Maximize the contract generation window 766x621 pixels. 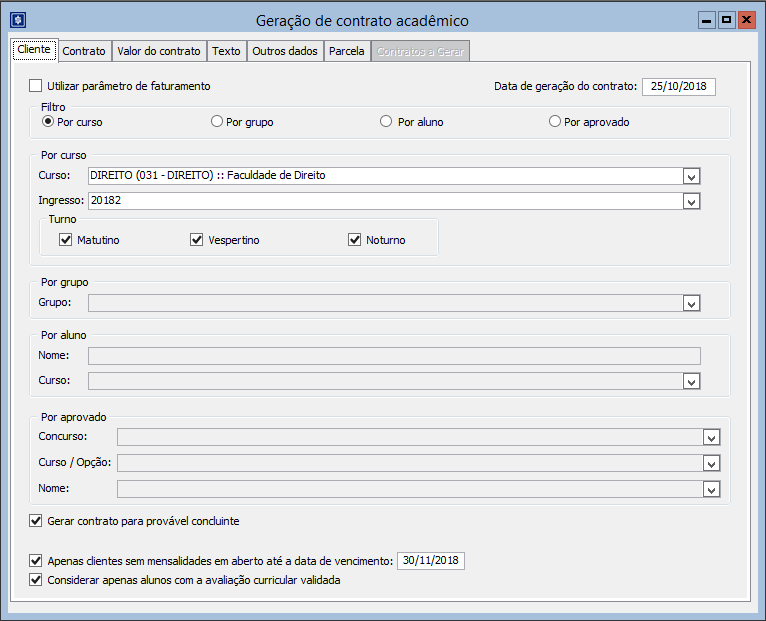[727, 20]
